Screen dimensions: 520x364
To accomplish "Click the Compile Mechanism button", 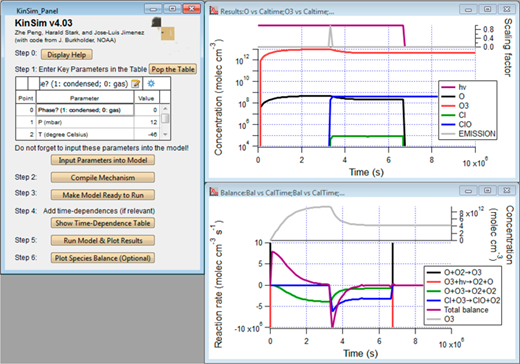I will 103,178.
